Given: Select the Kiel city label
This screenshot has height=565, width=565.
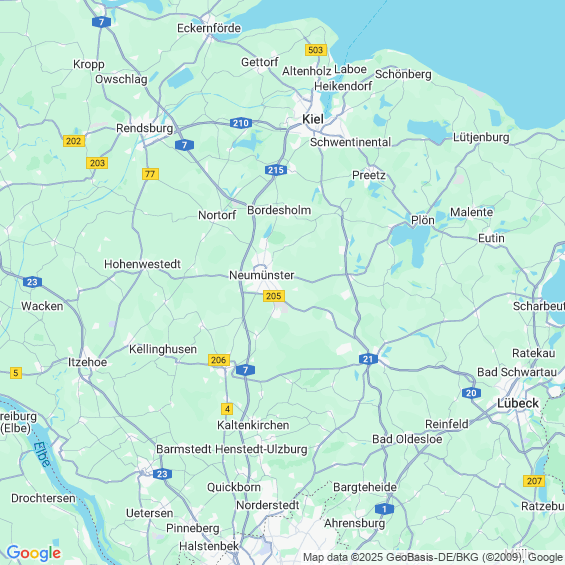Looking at the screenshot, I should [312, 119].
